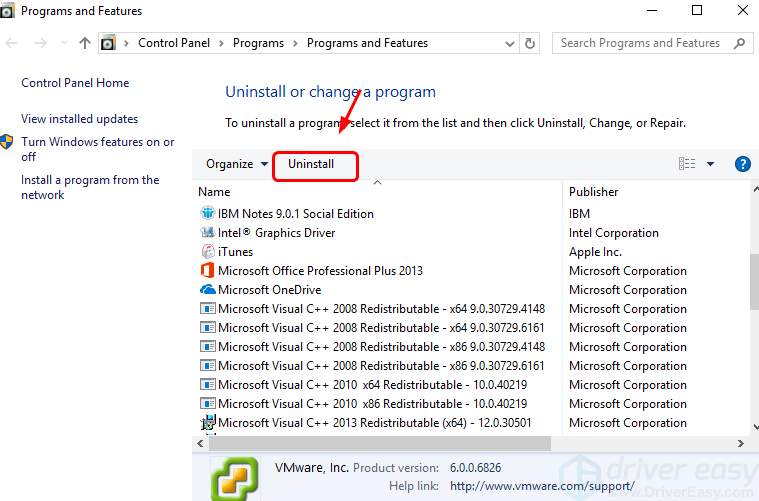Click icon of Visual C++ 2008 x86 9.0.30729.4148
This screenshot has width=759, height=501.
tap(208, 347)
